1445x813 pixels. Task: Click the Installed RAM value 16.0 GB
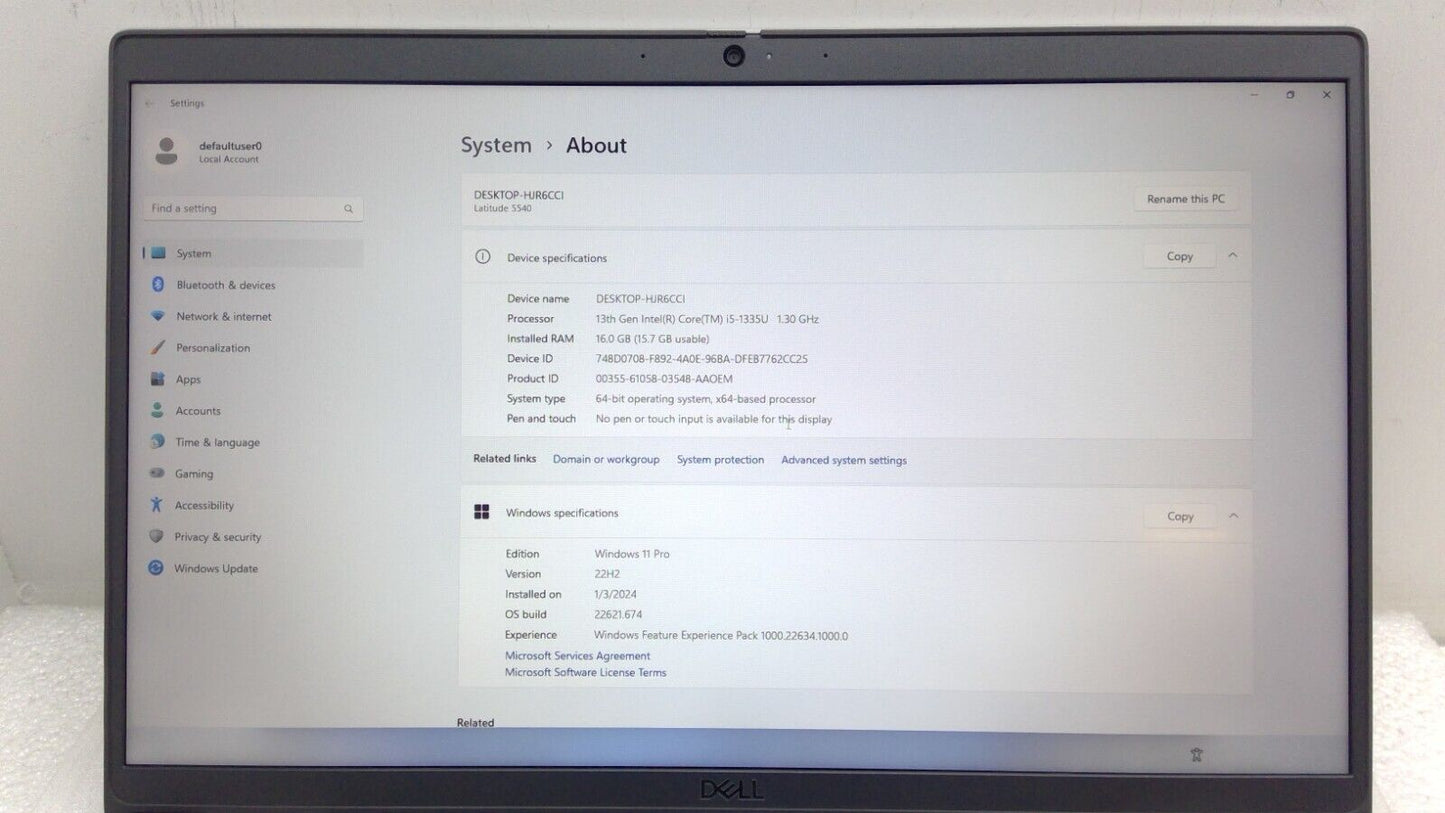pos(652,339)
